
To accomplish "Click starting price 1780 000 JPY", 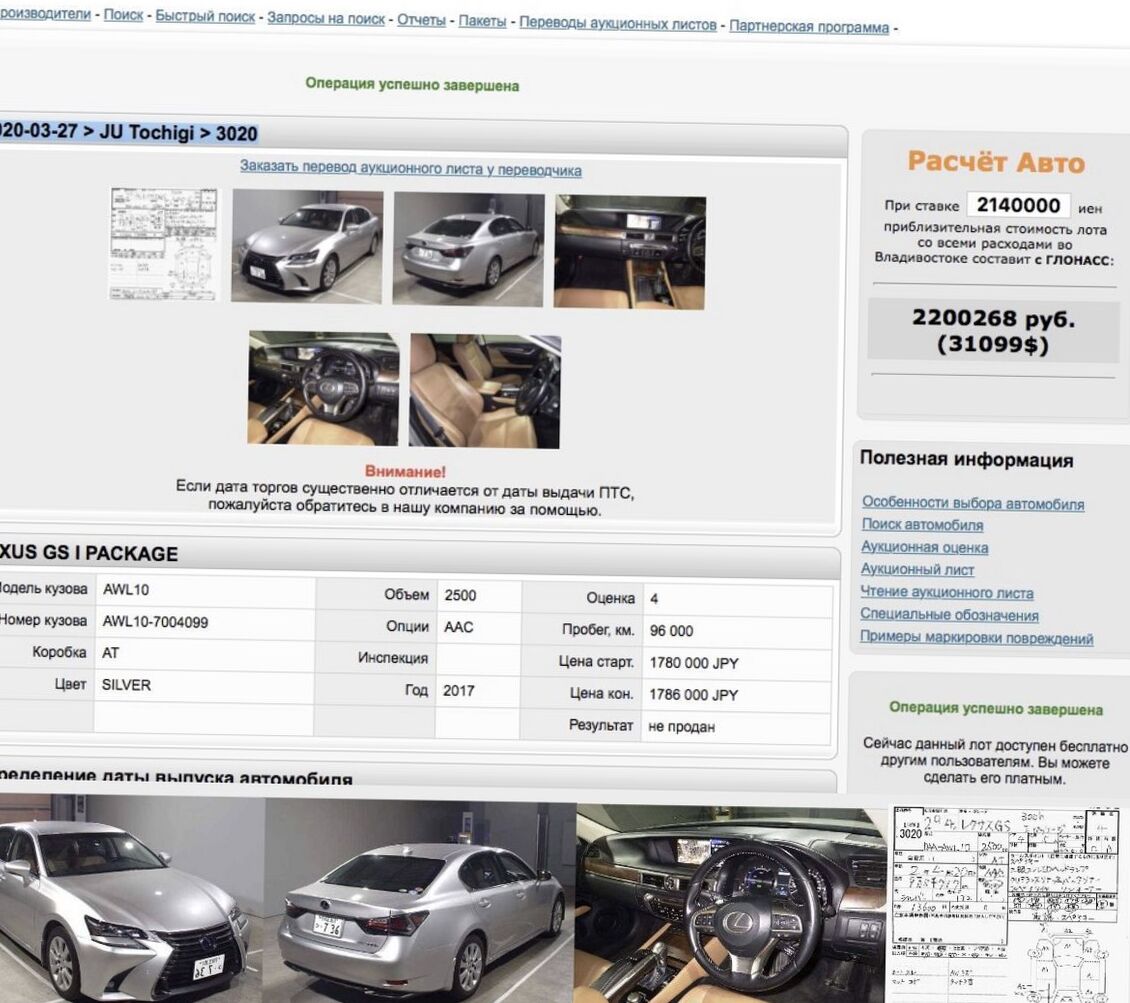I will click(x=693, y=663).
